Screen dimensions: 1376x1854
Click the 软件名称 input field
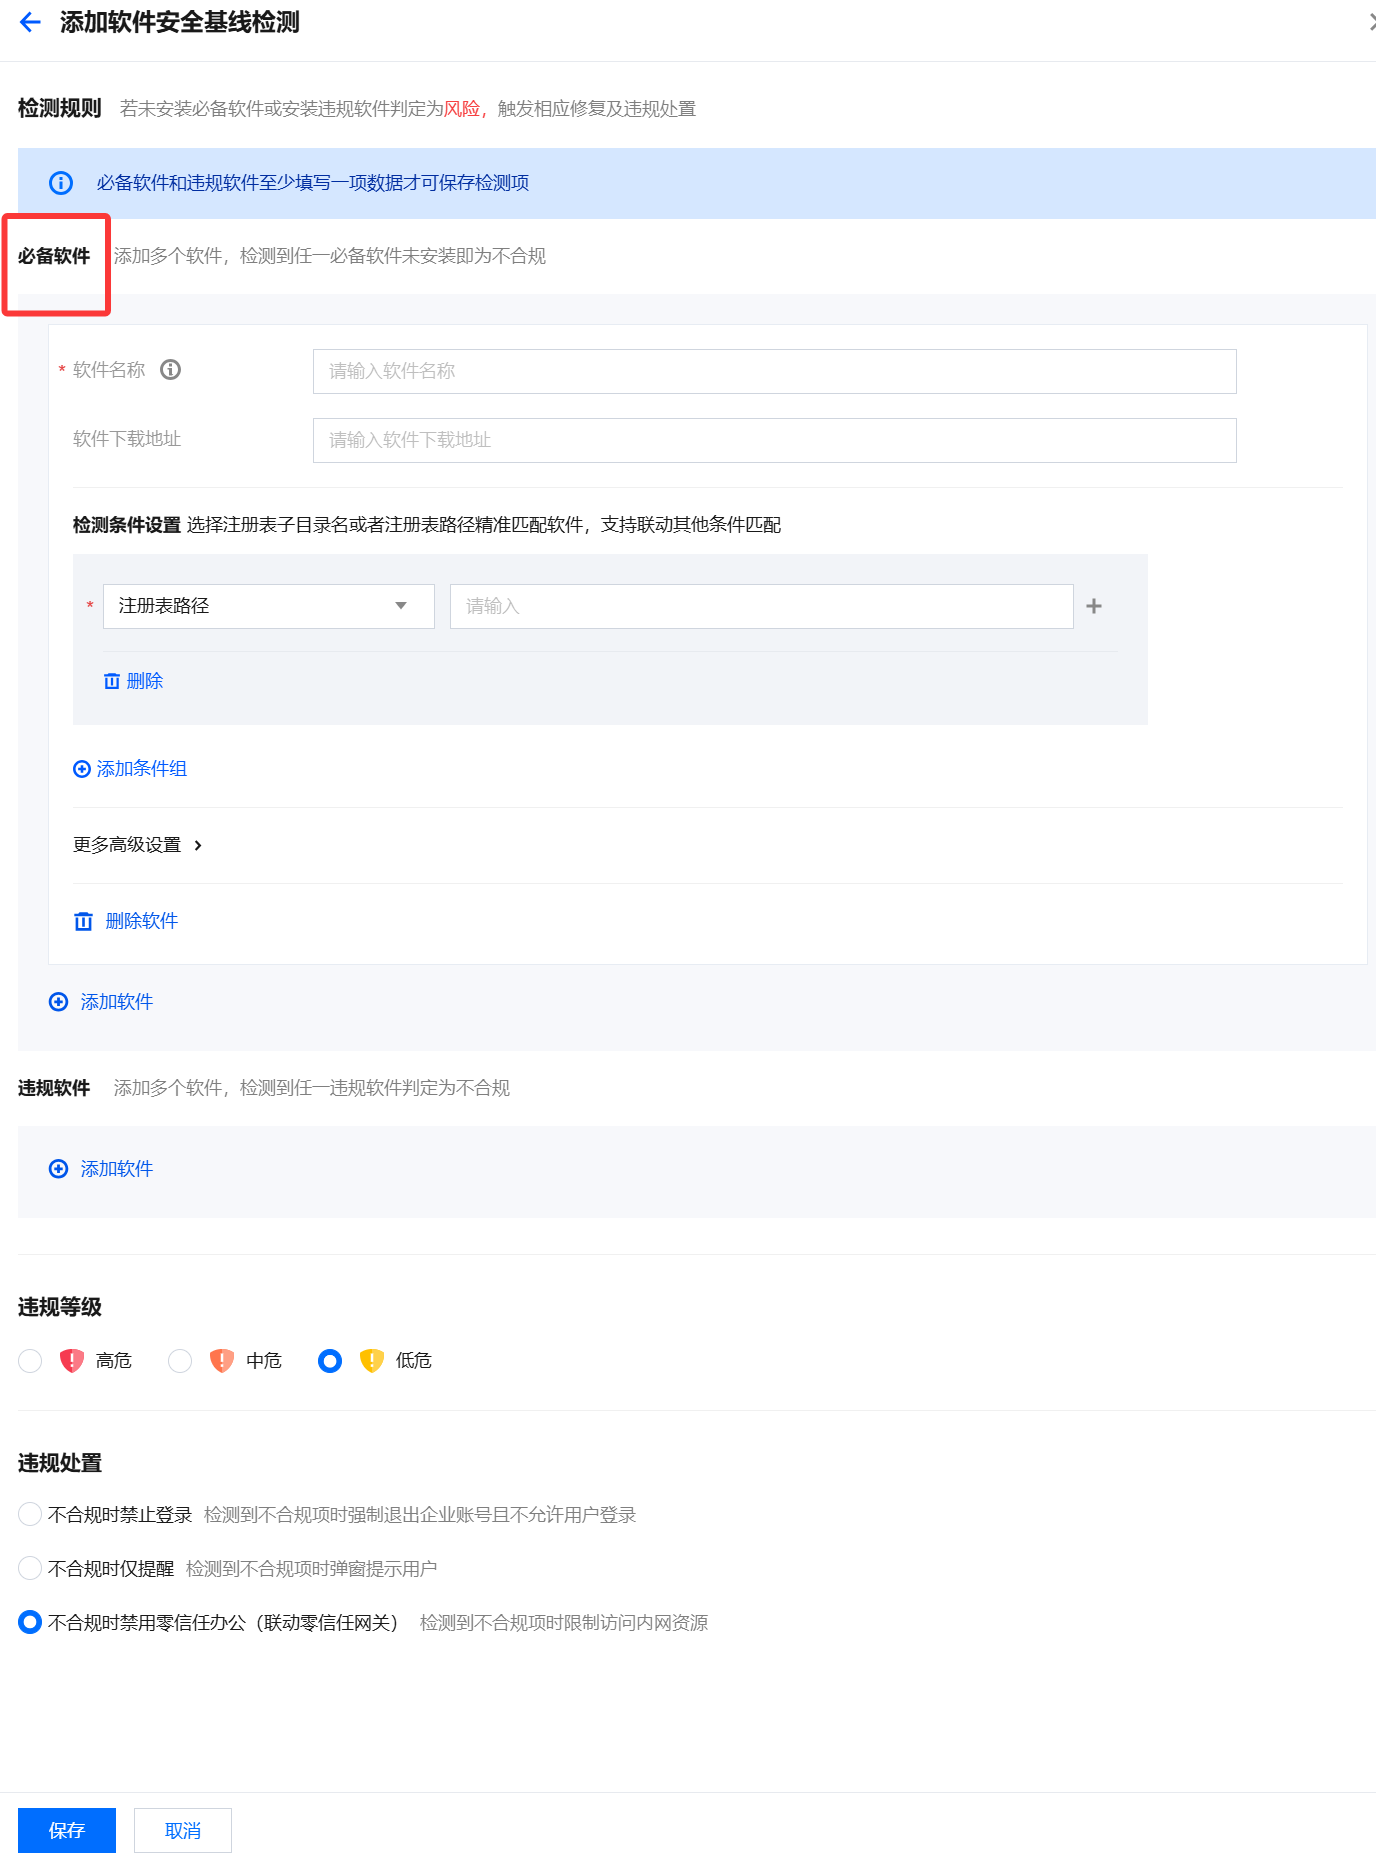click(775, 371)
